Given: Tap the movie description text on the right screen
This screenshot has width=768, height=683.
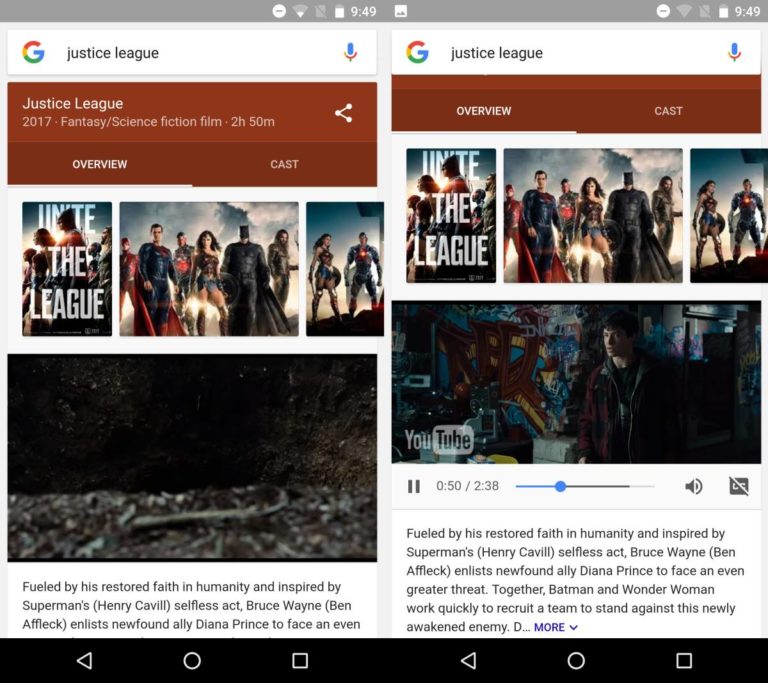Looking at the screenshot, I should click(x=576, y=580).
